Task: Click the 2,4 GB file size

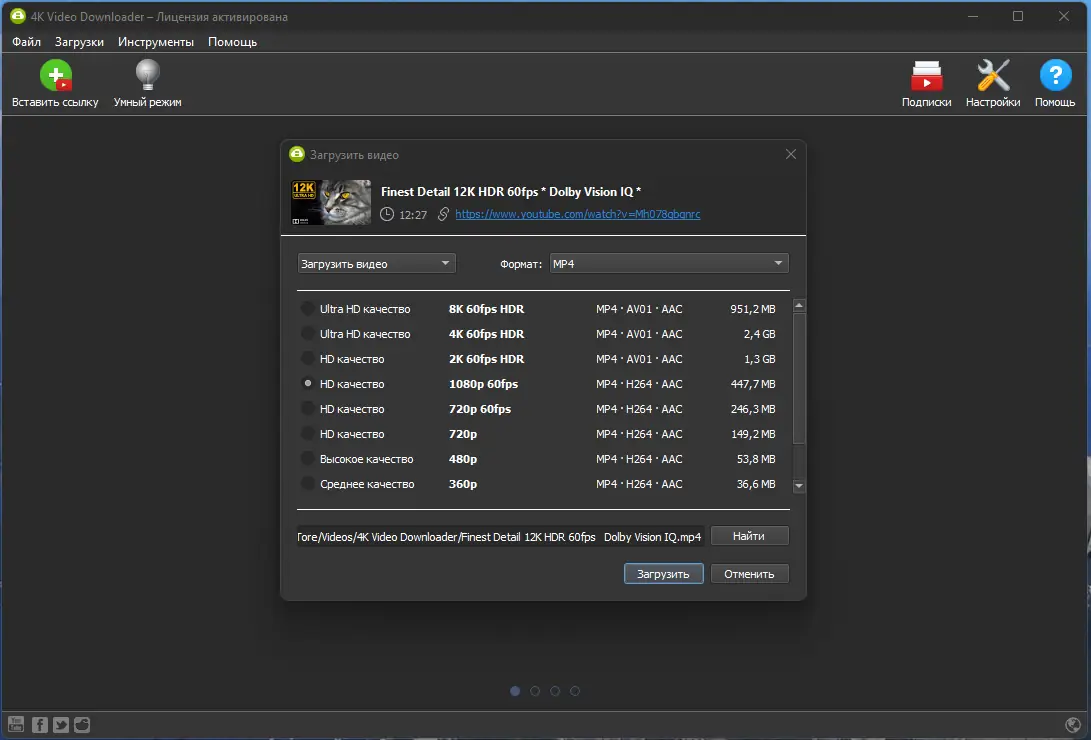Action: [759, 334]
